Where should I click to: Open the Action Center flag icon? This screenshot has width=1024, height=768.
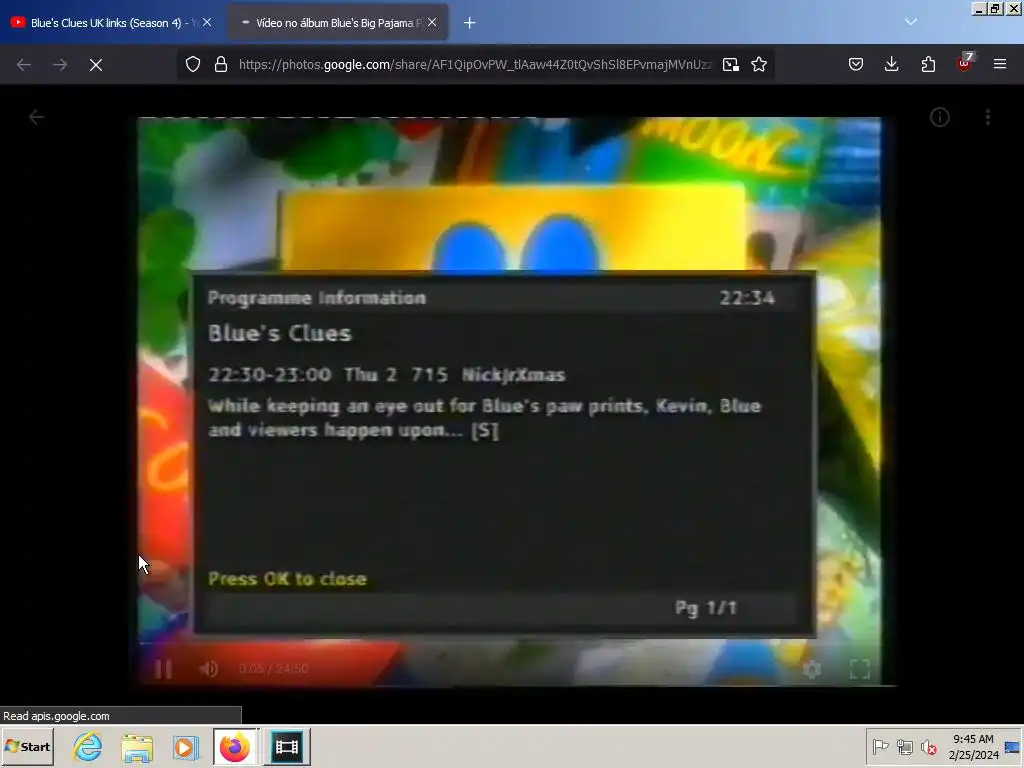[881, 747]
